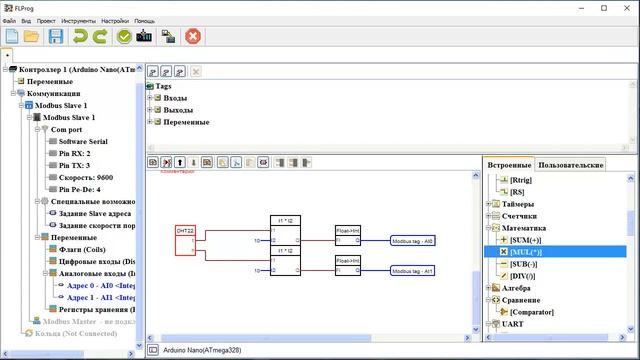The height and width of the screenshot is (360, 640).
Task: Select Software Serial in the project tree
Action: (83, 141)
